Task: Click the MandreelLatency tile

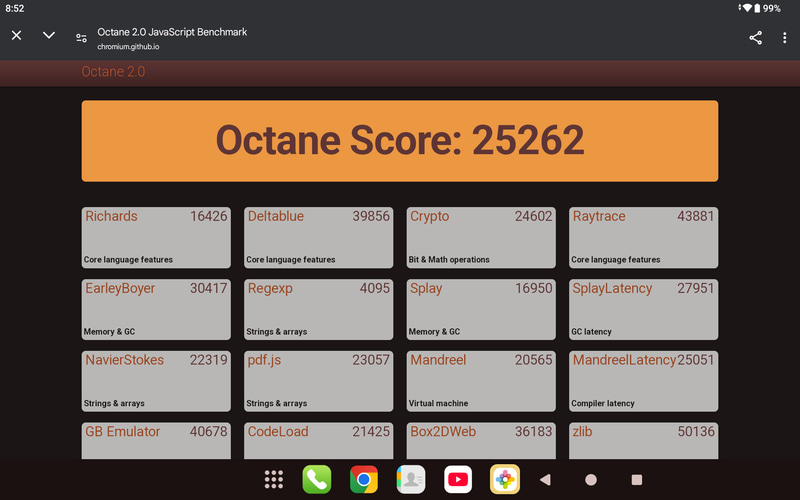Action: (643, 381)
